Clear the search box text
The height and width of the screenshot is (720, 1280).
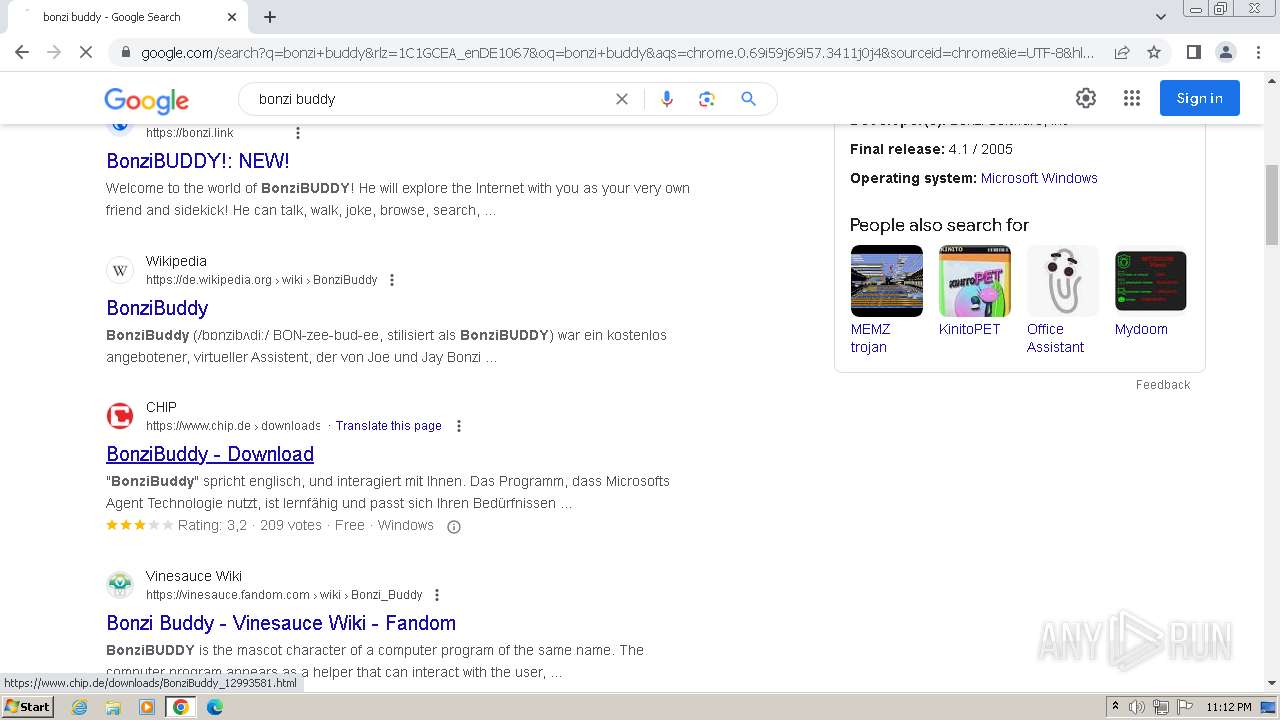click(x=622, y=99)
